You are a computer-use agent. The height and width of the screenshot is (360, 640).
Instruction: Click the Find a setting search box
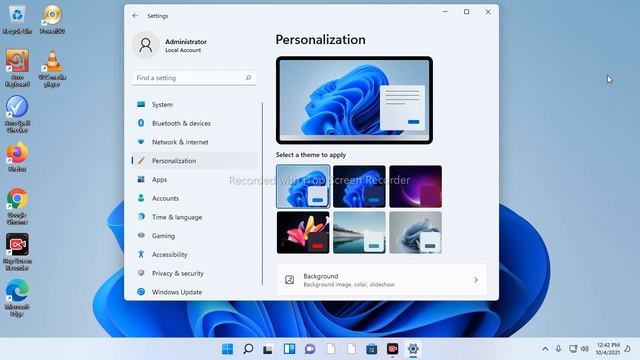tap(194, 78)
